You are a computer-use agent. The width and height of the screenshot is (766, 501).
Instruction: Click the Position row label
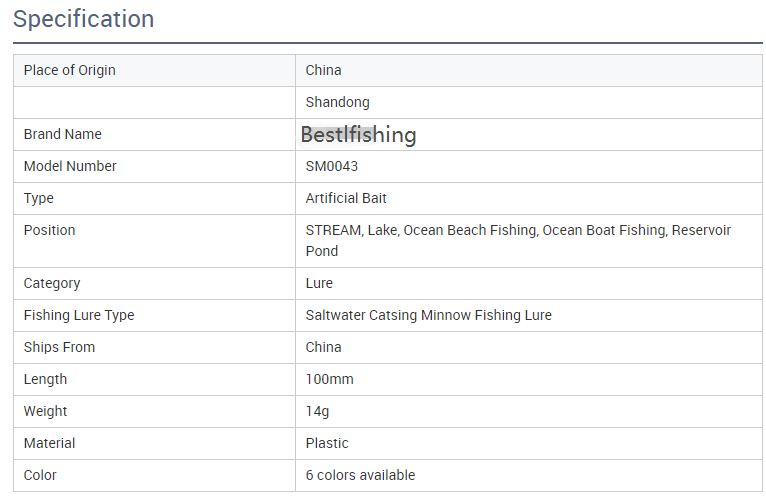[49, 230]
